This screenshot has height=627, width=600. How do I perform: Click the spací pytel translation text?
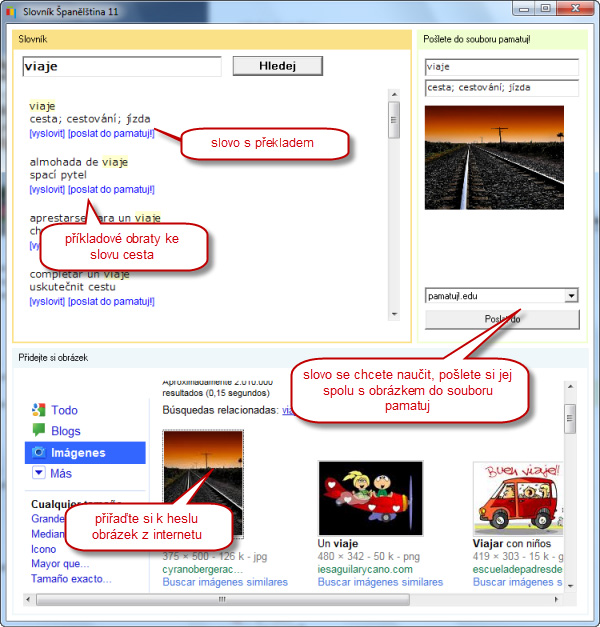pos(58,175)
